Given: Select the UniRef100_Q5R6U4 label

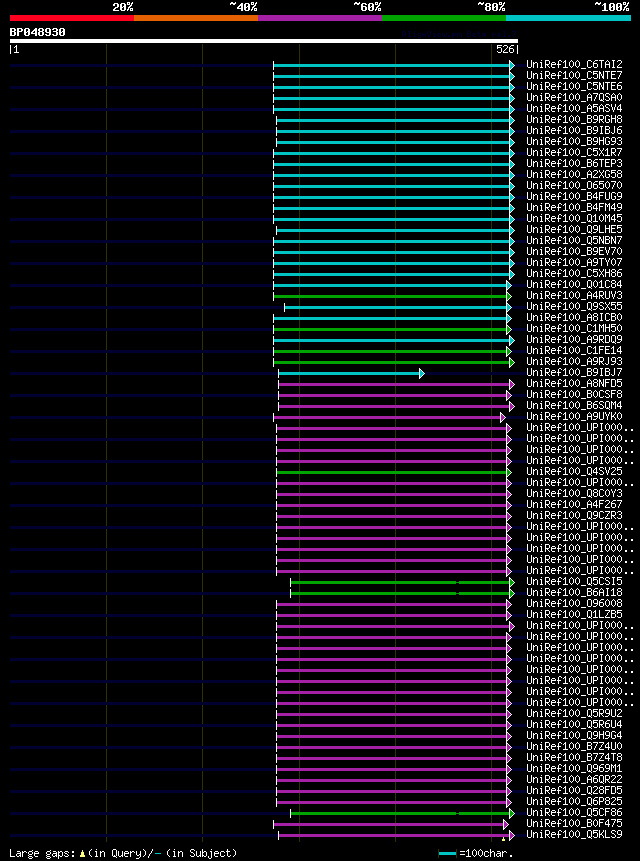Looking at the screenshot, I should tap(574, 724).
